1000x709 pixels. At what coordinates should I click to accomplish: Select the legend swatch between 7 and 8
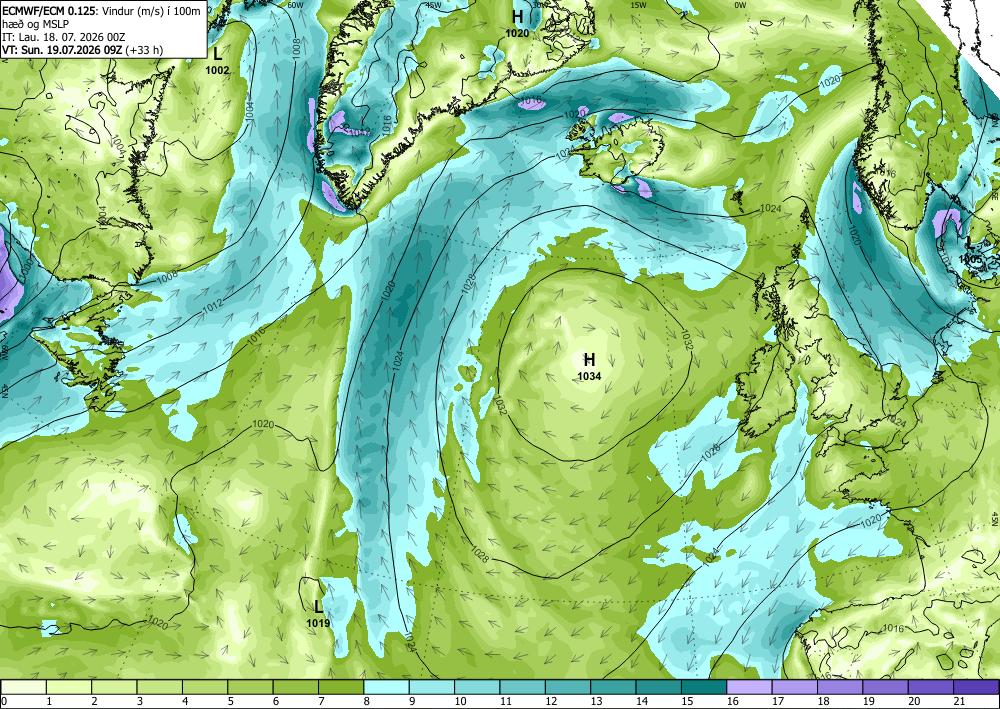[341, 687]
